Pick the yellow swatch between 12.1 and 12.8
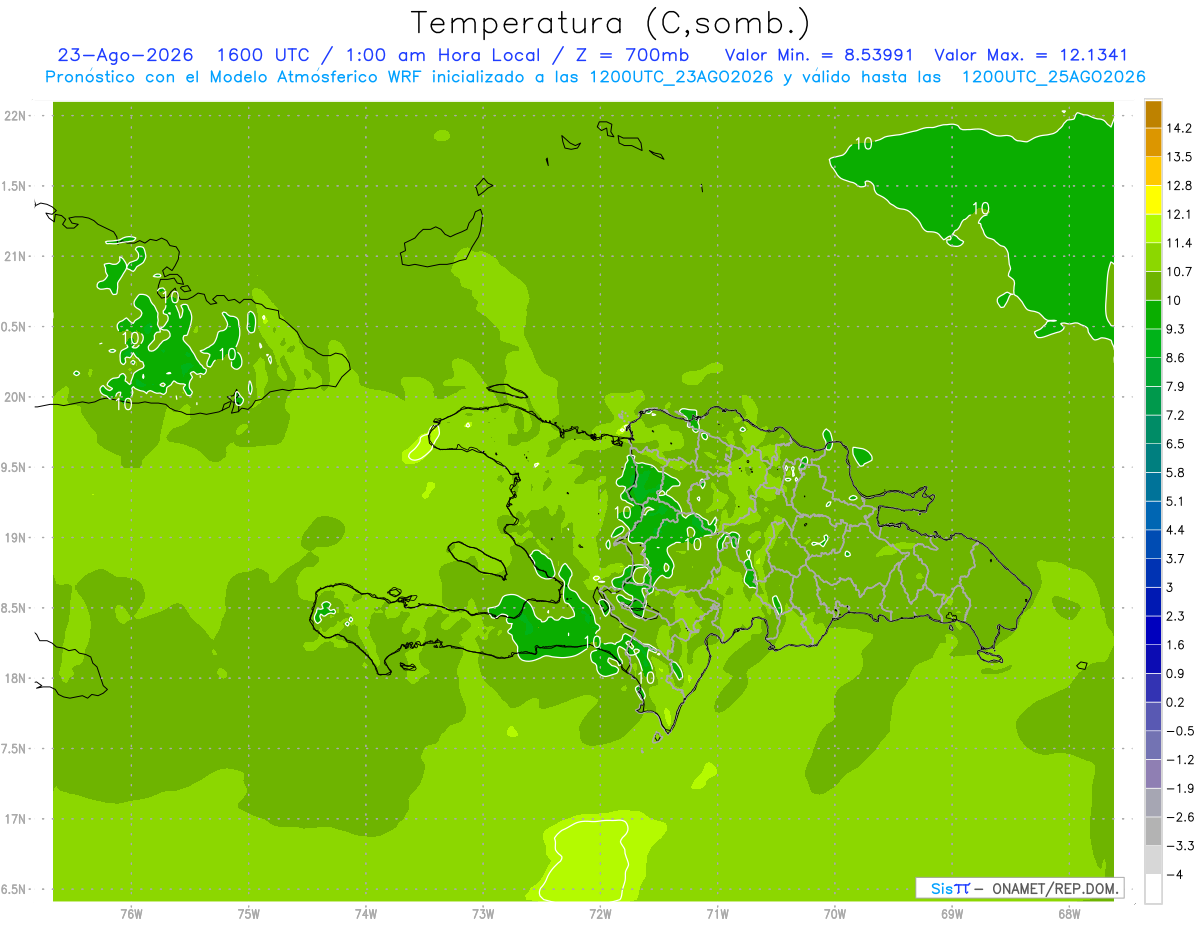This screenshot has height=927, width=1200. [x=1153, y=200]
